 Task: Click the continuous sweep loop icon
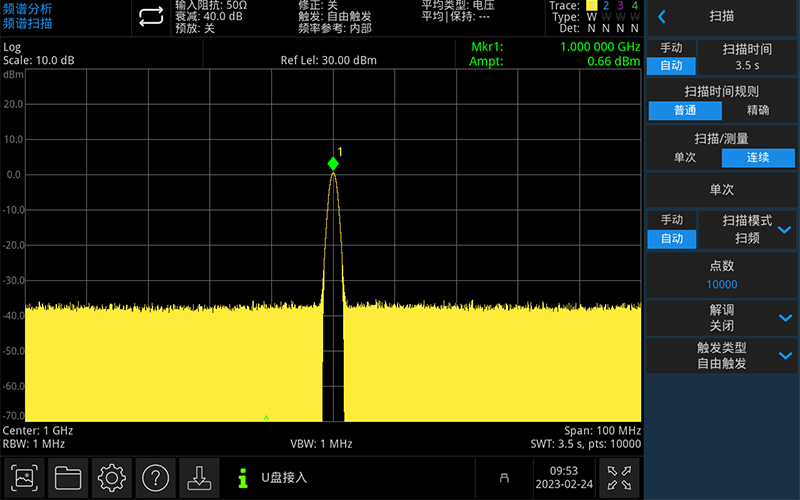[150, 16]
